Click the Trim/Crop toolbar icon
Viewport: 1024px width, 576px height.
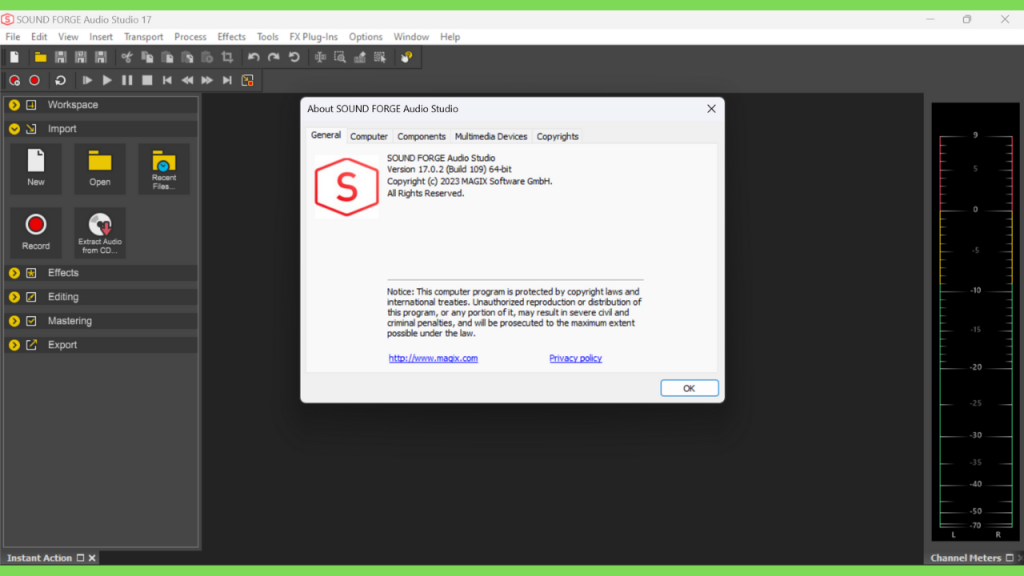pos(227,57)
